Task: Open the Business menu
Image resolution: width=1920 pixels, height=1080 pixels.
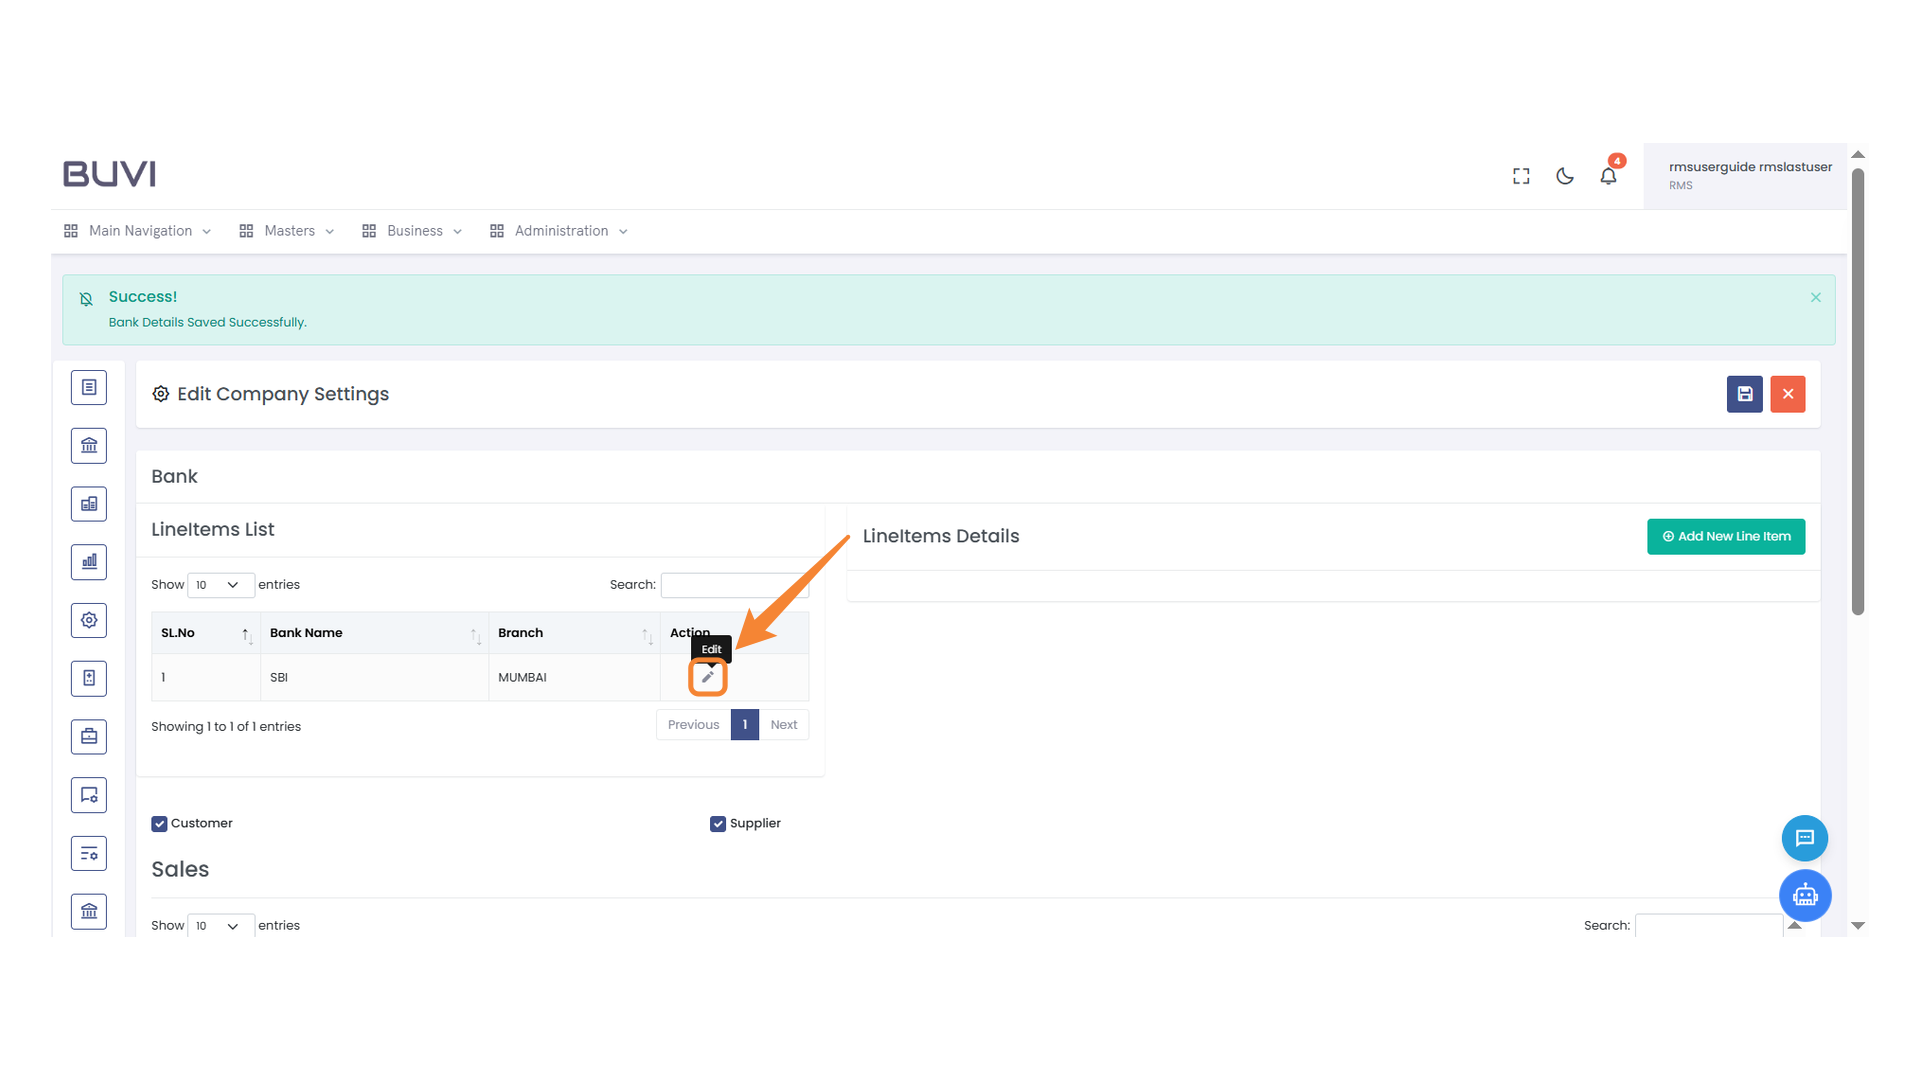Action: point(413,231)
